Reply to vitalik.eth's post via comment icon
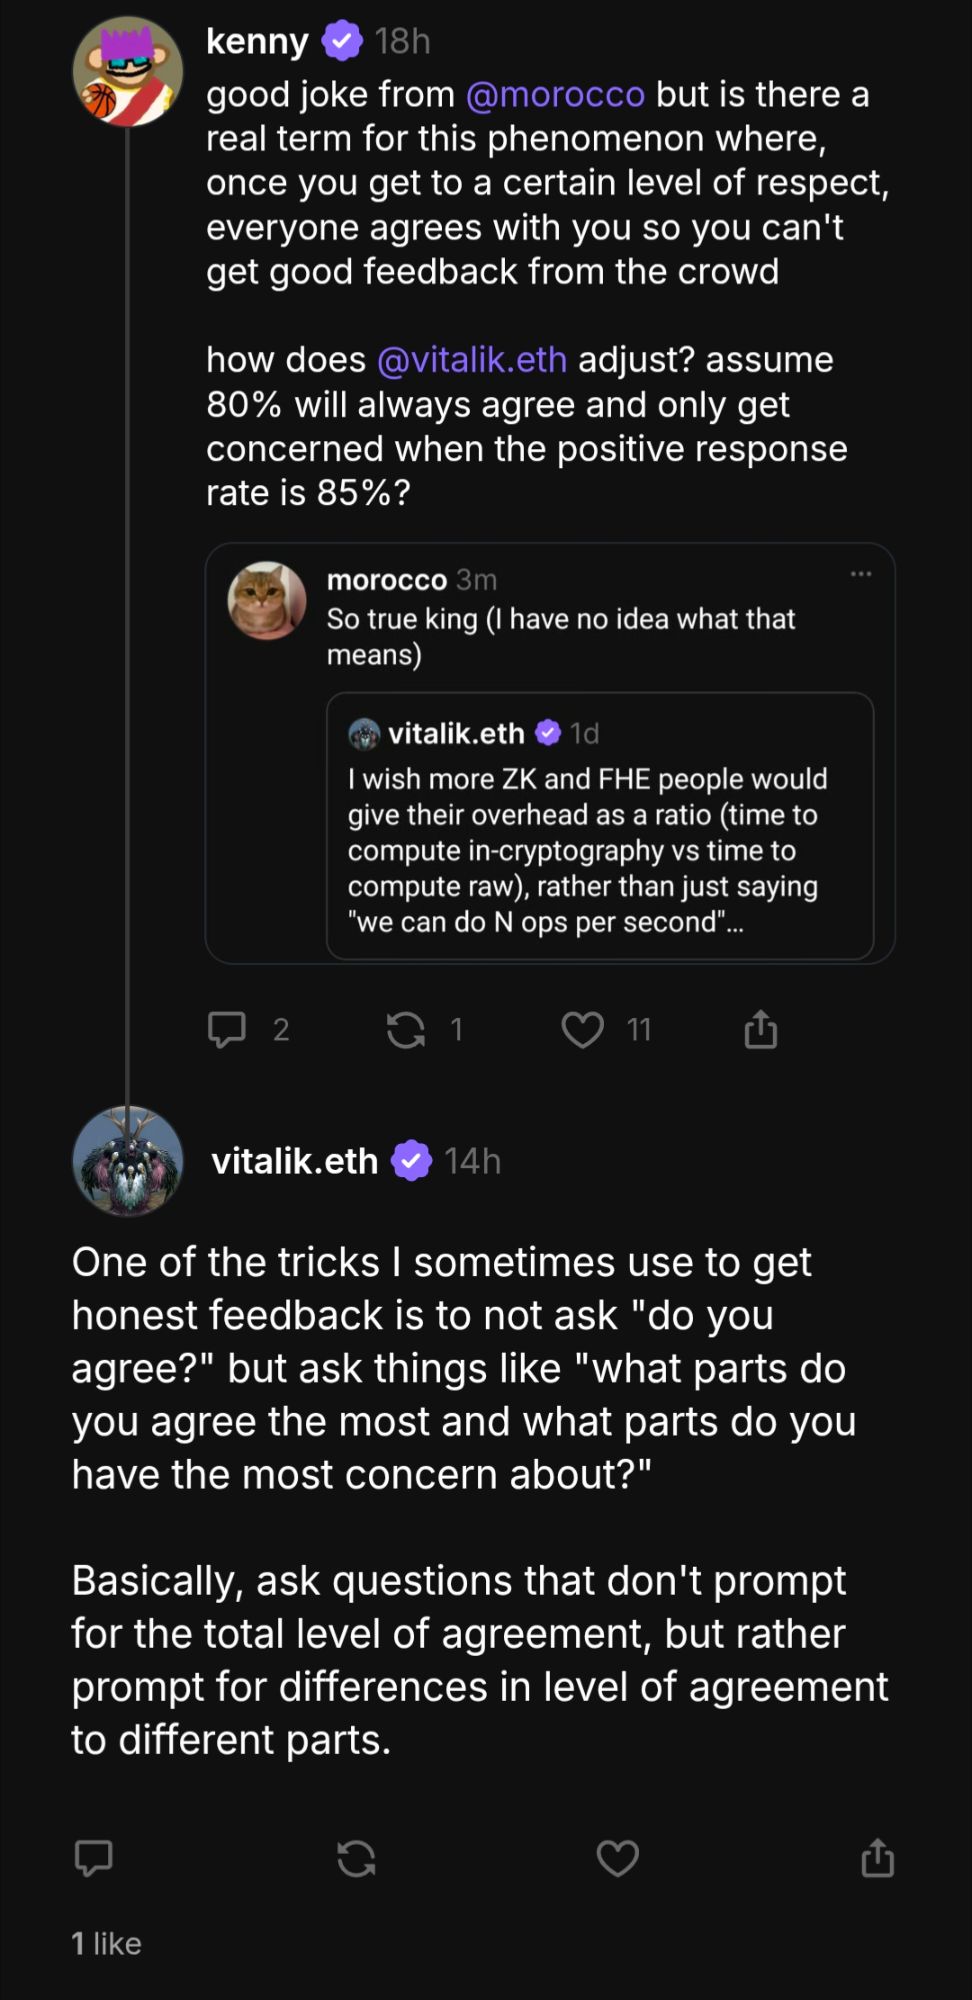The image size is (972, 2000). (94, 1858)
